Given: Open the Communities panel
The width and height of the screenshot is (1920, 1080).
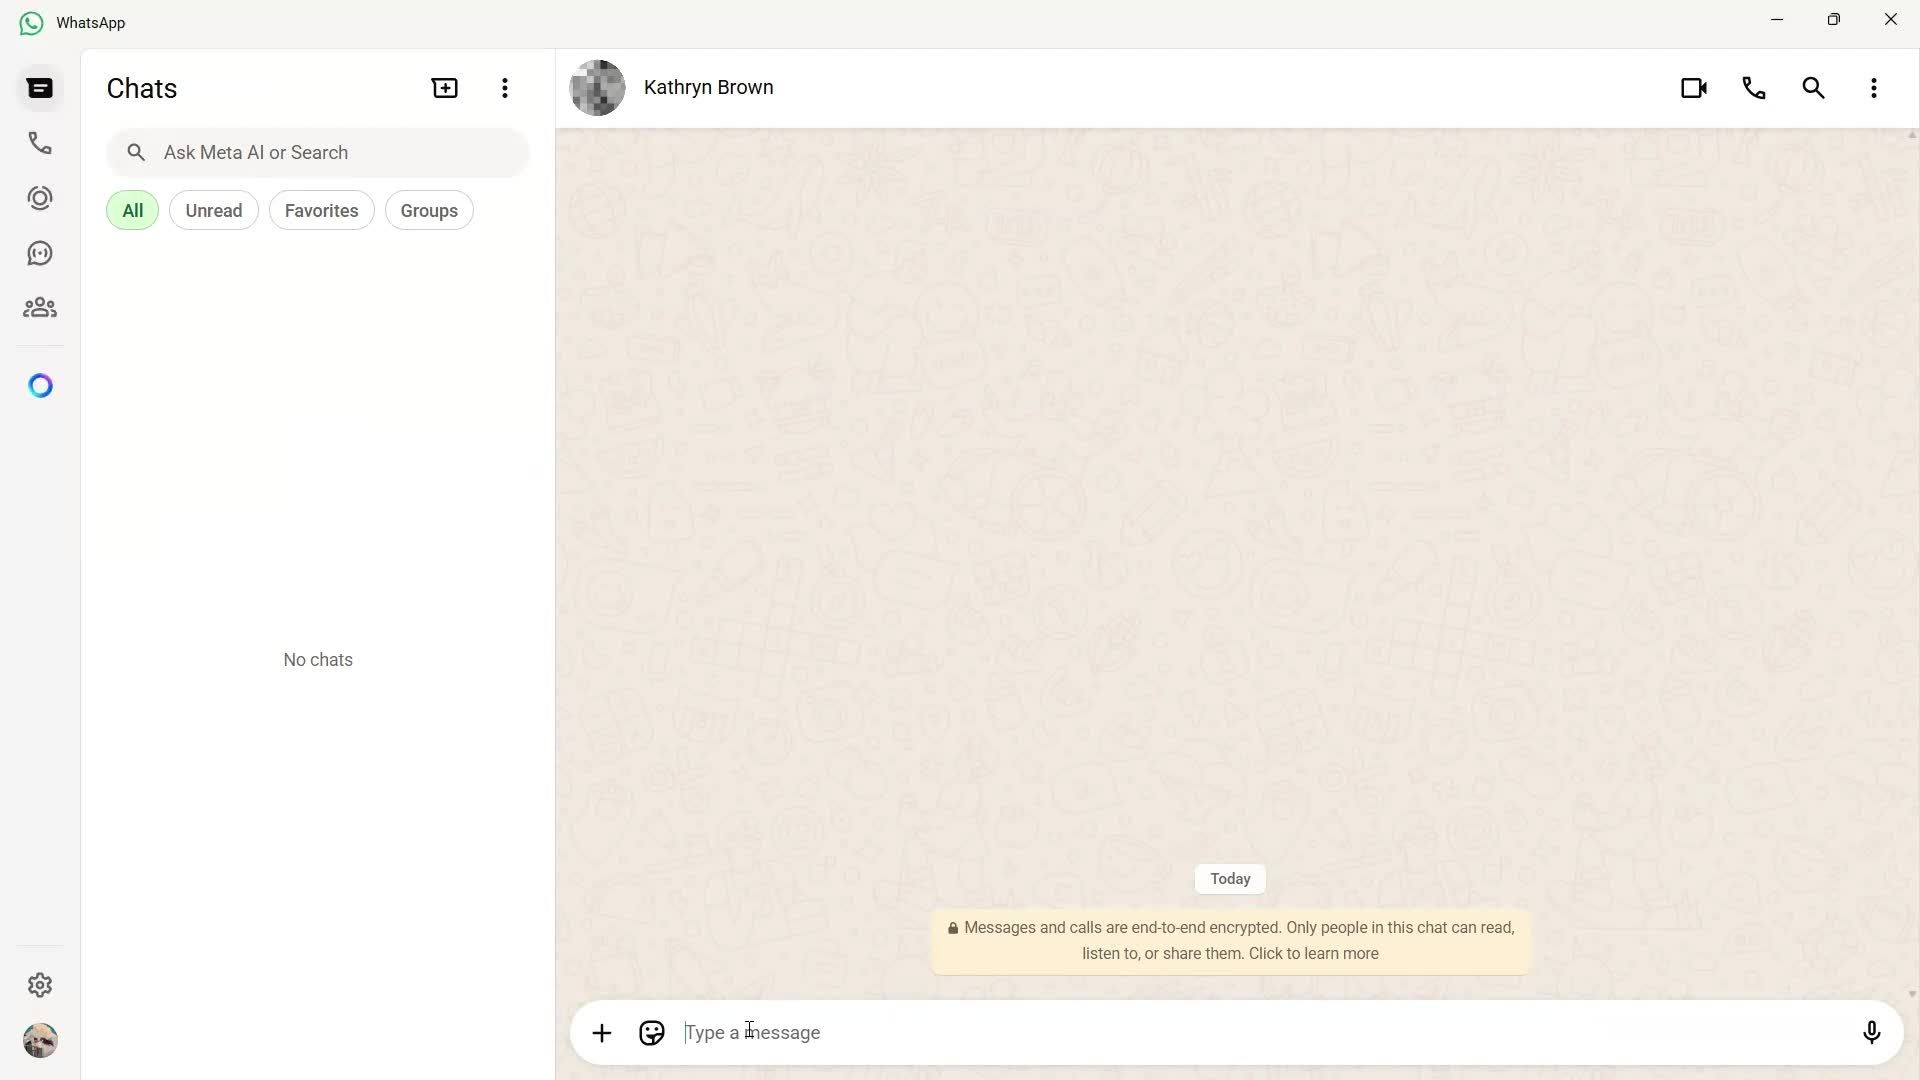Looking at the screenshot, I should coord(40,307).
